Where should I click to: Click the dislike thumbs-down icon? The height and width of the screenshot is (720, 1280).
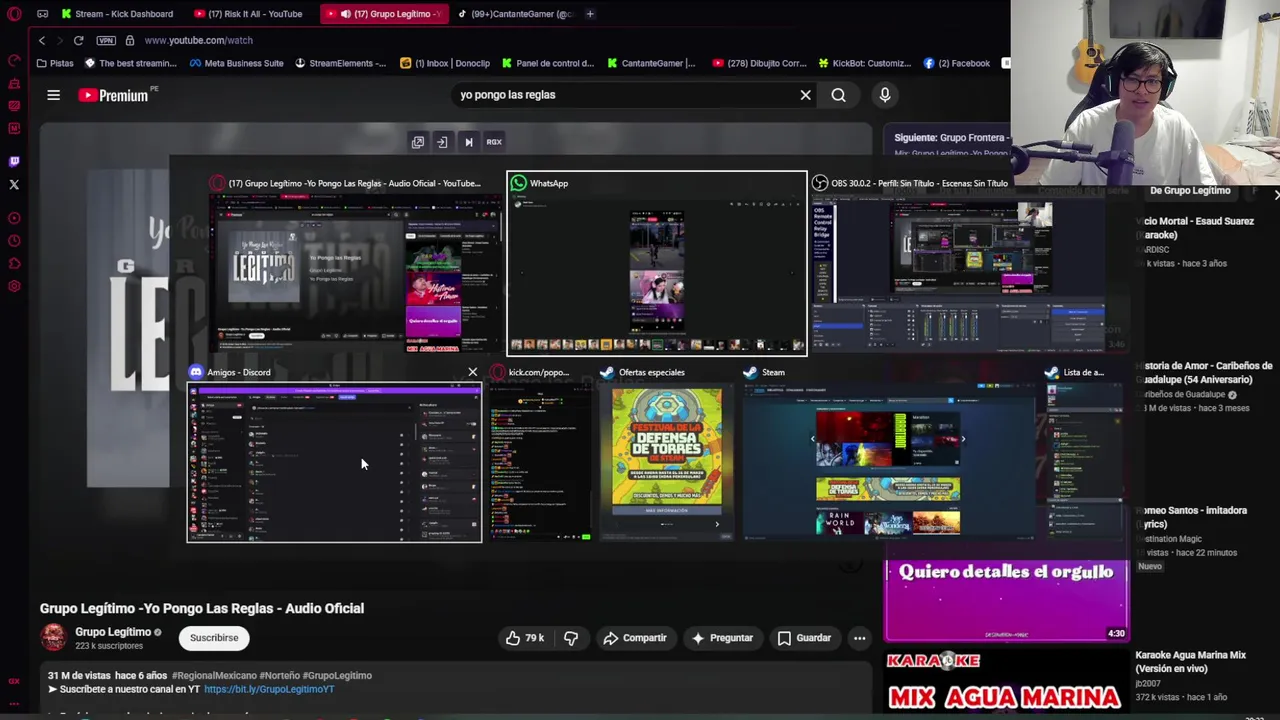(571, 638)
